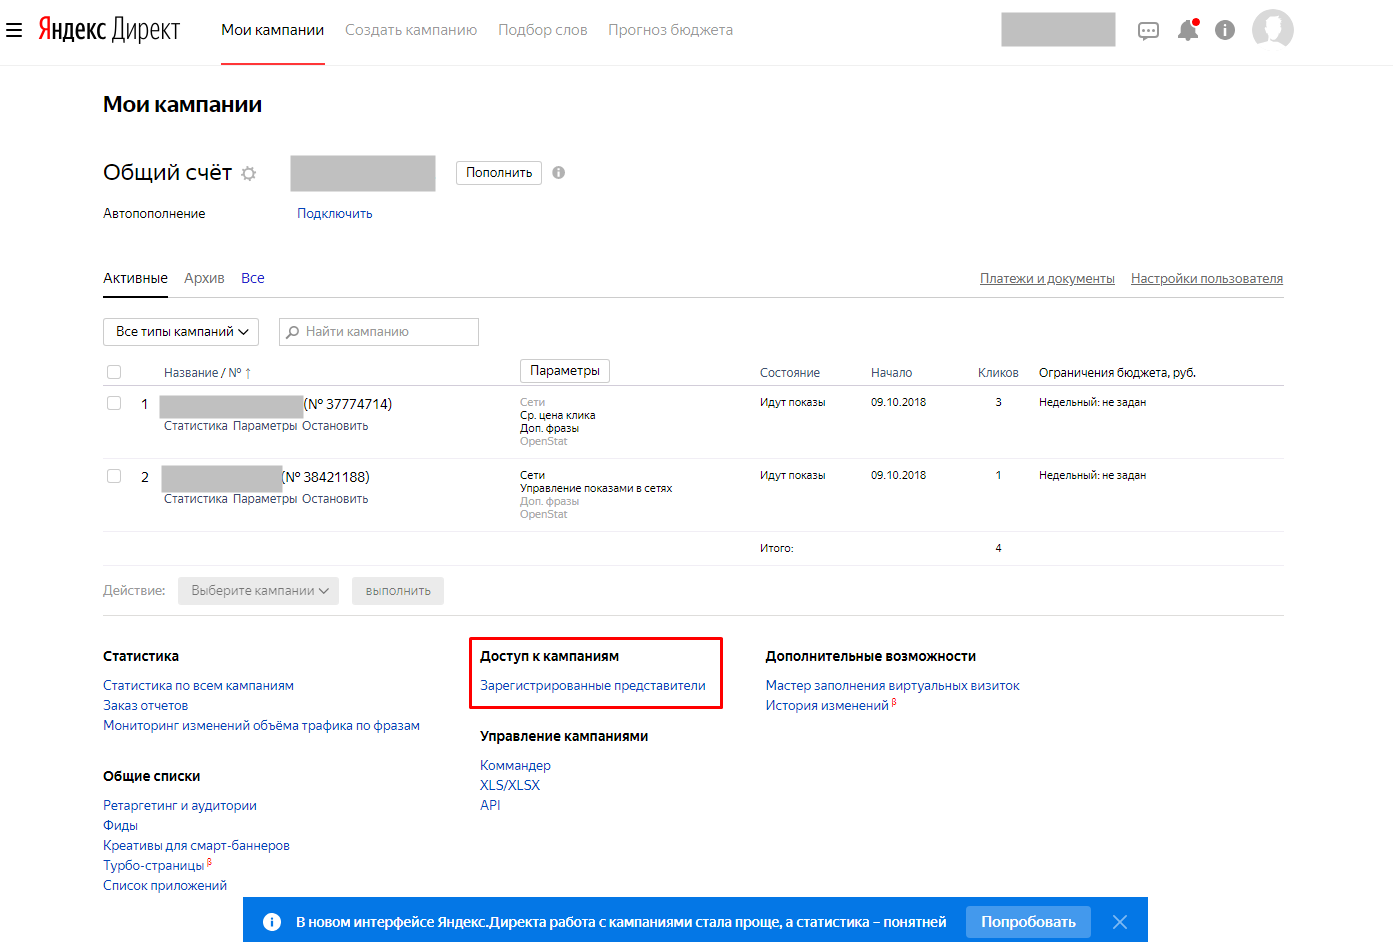Open Статистика for campaign 37774714

[196, 426]
